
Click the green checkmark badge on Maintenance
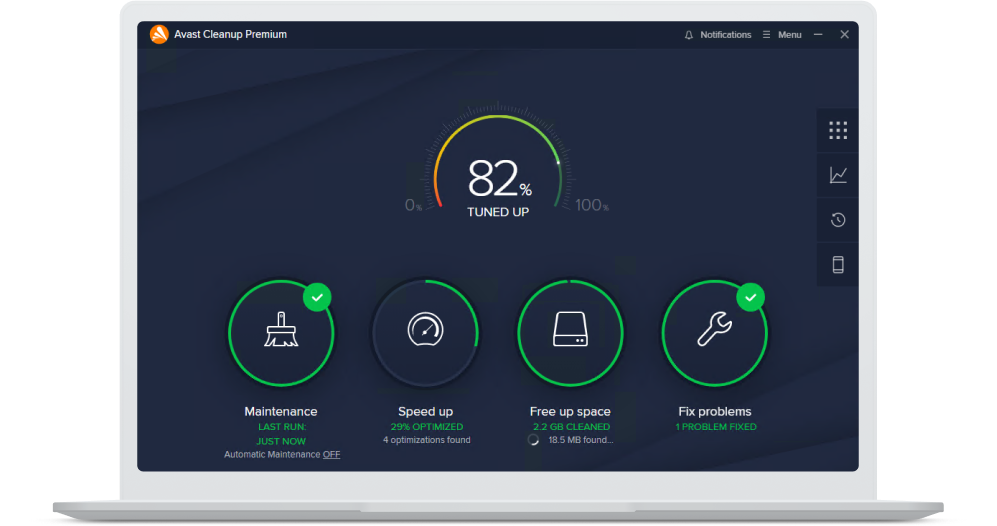317,297
